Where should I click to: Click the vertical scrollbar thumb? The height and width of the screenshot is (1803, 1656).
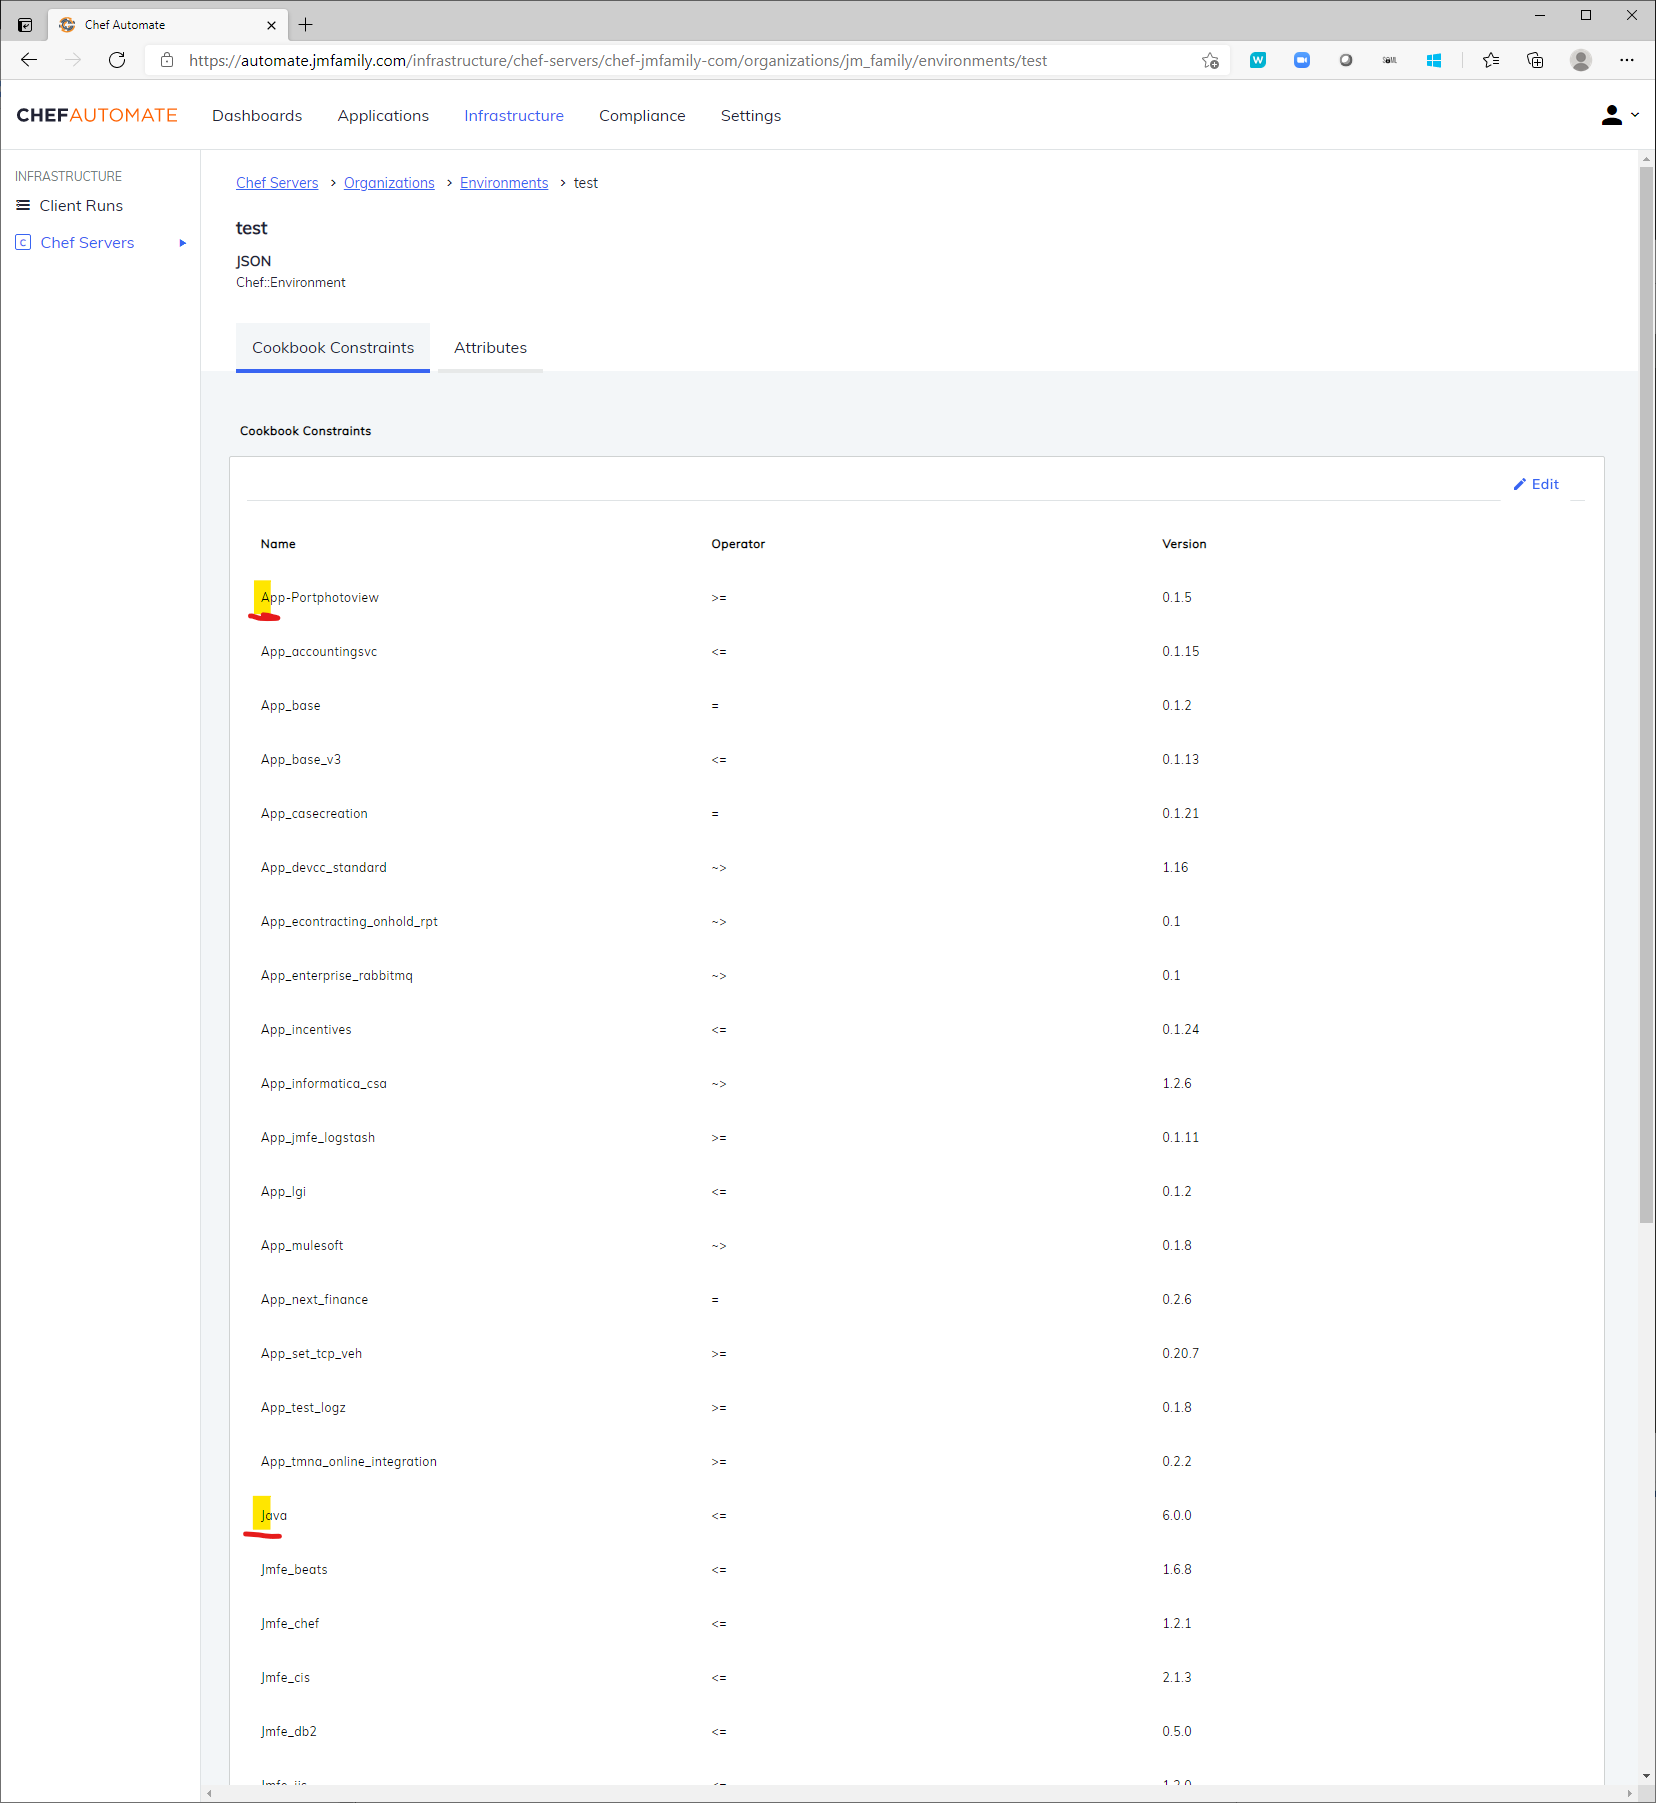pos(1646,695)
